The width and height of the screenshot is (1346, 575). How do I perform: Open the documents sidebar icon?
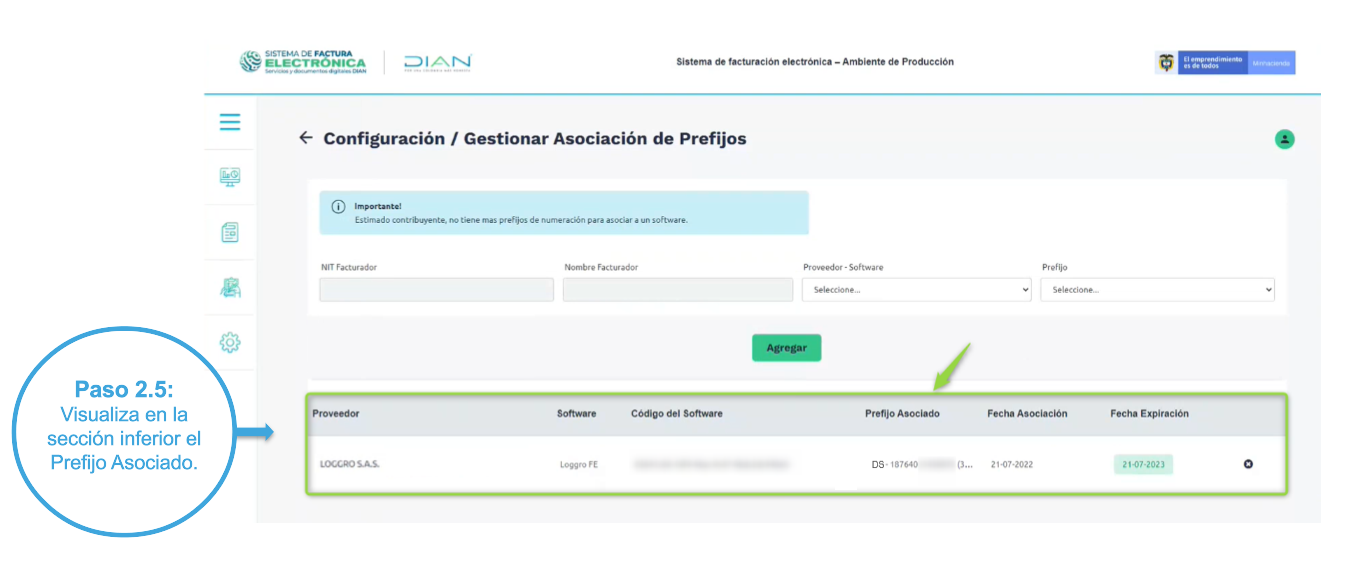coord(230,232)
